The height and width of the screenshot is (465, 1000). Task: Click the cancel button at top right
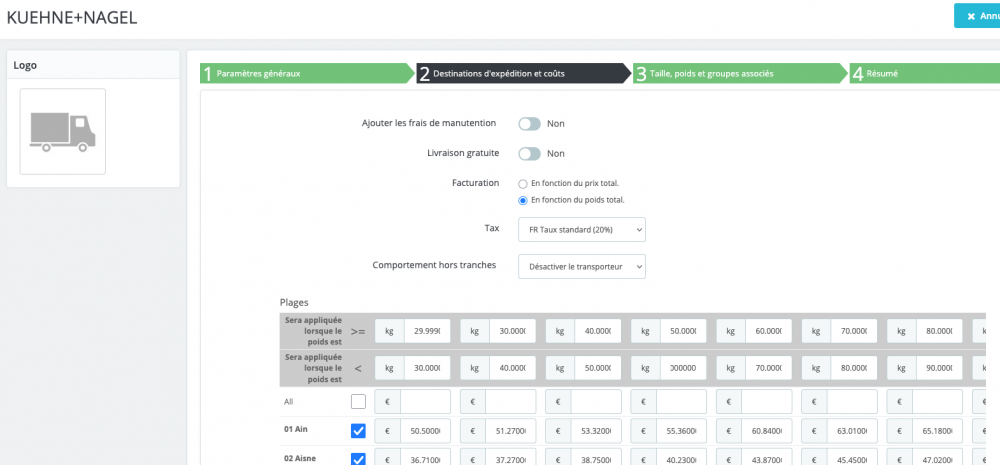click(x=977, y=16)
